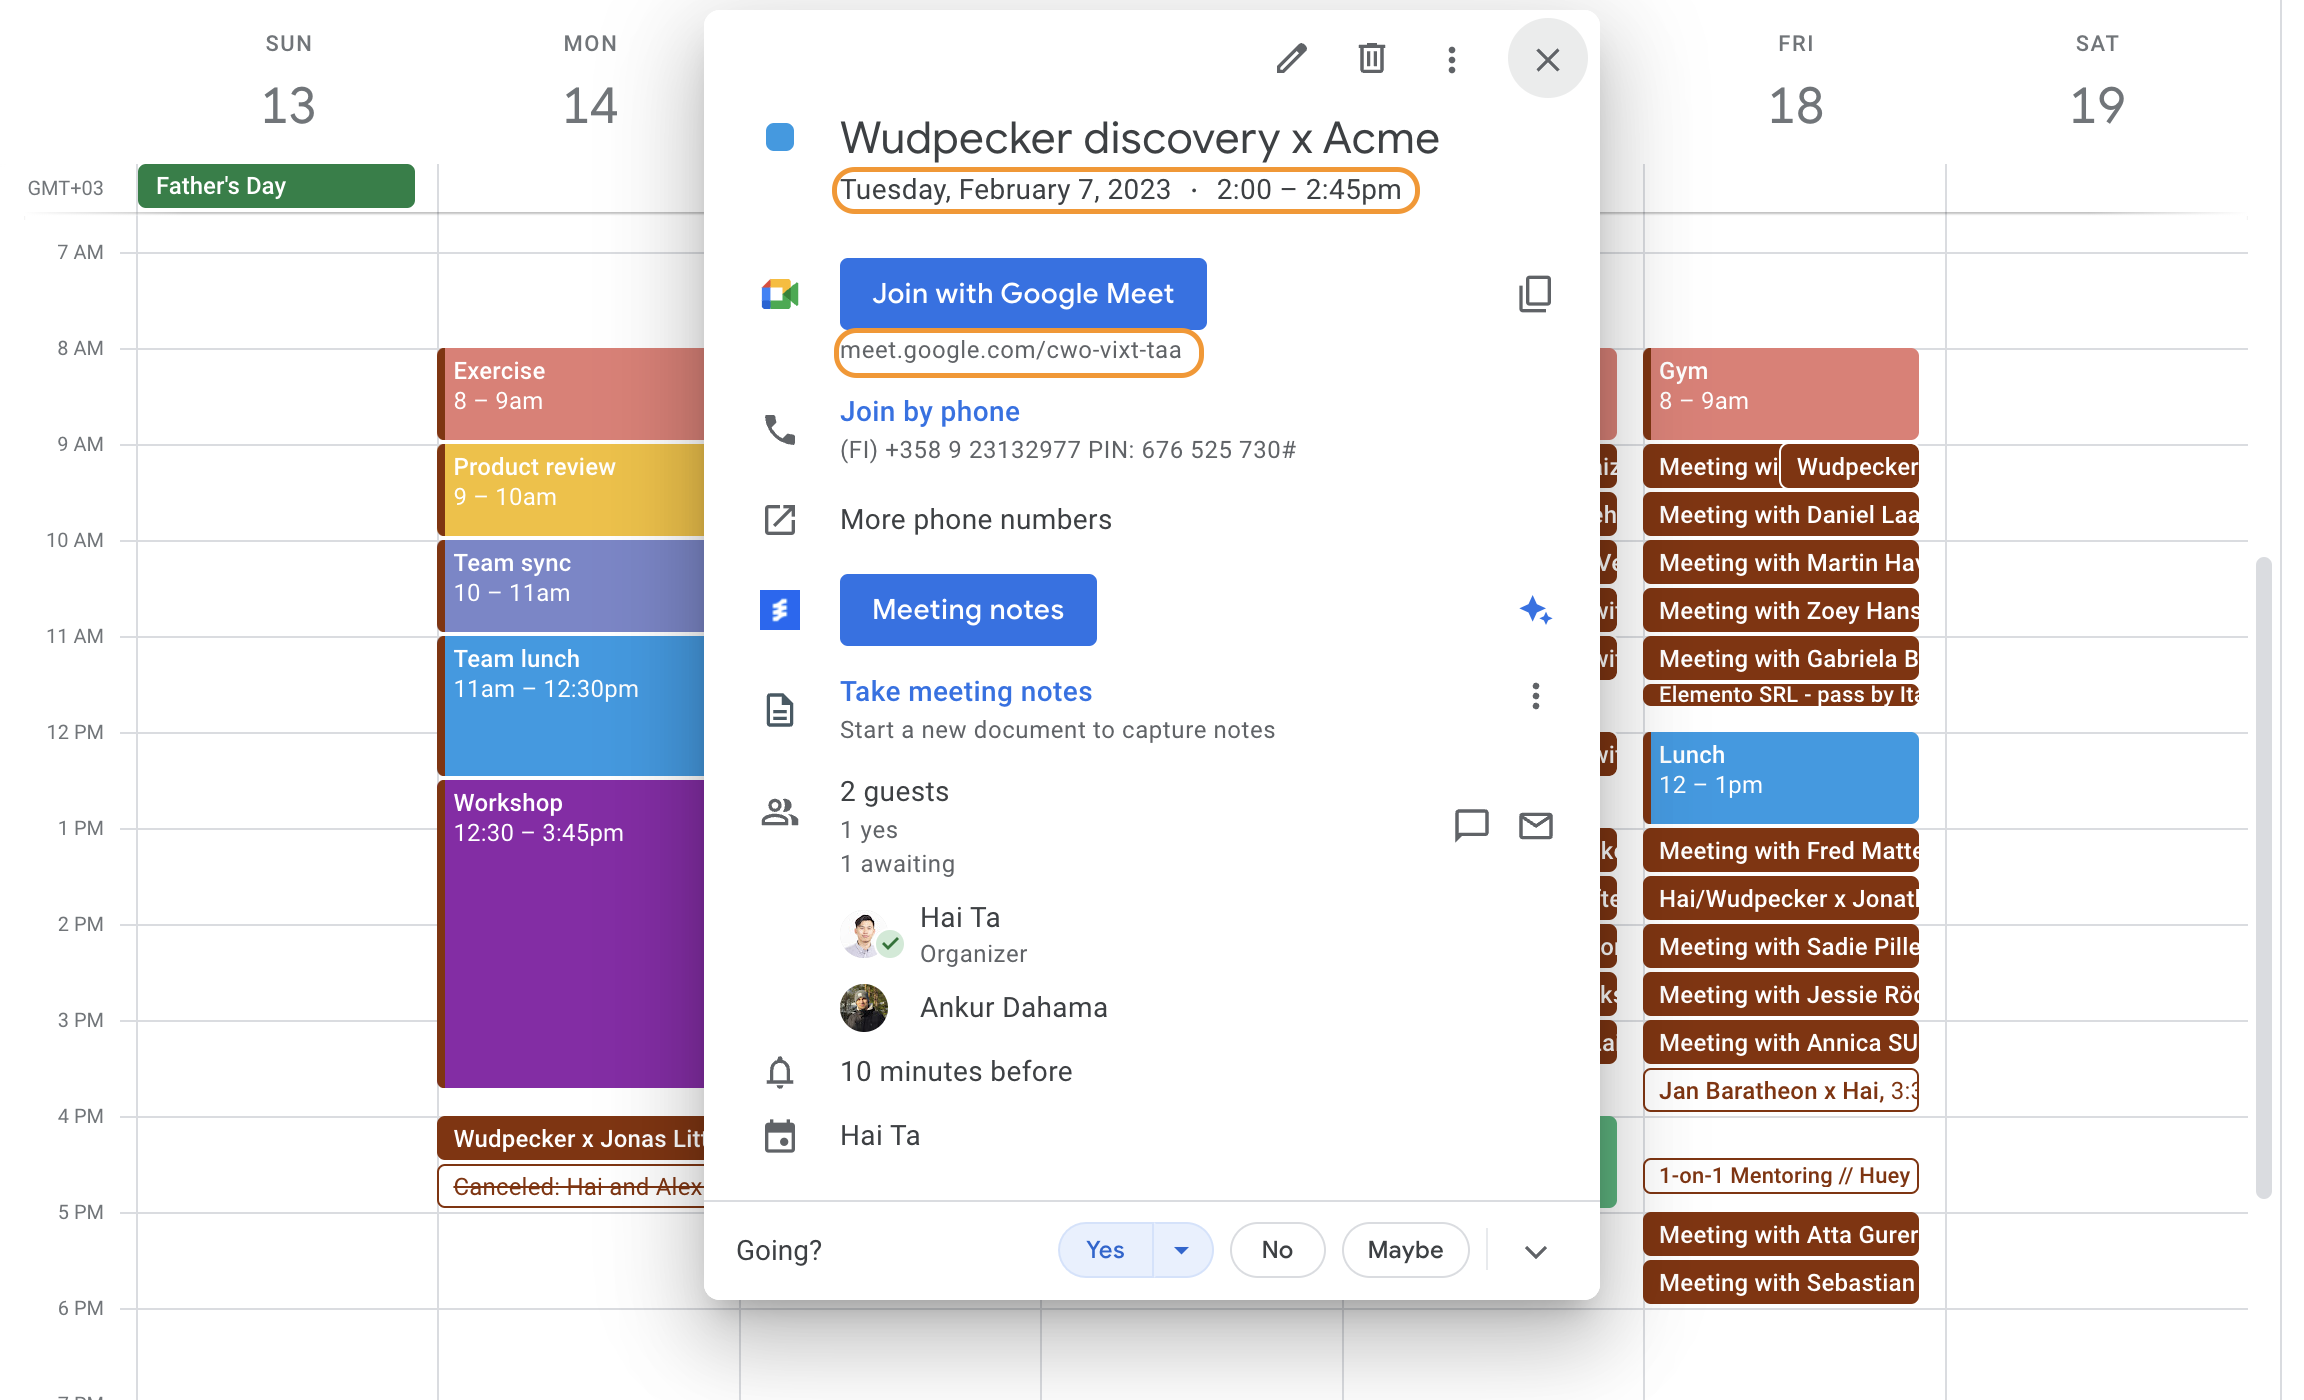The image size is (2304, 1400).
Task: RSVP Maybe to the event
Action: (x=1405, y=1250)
